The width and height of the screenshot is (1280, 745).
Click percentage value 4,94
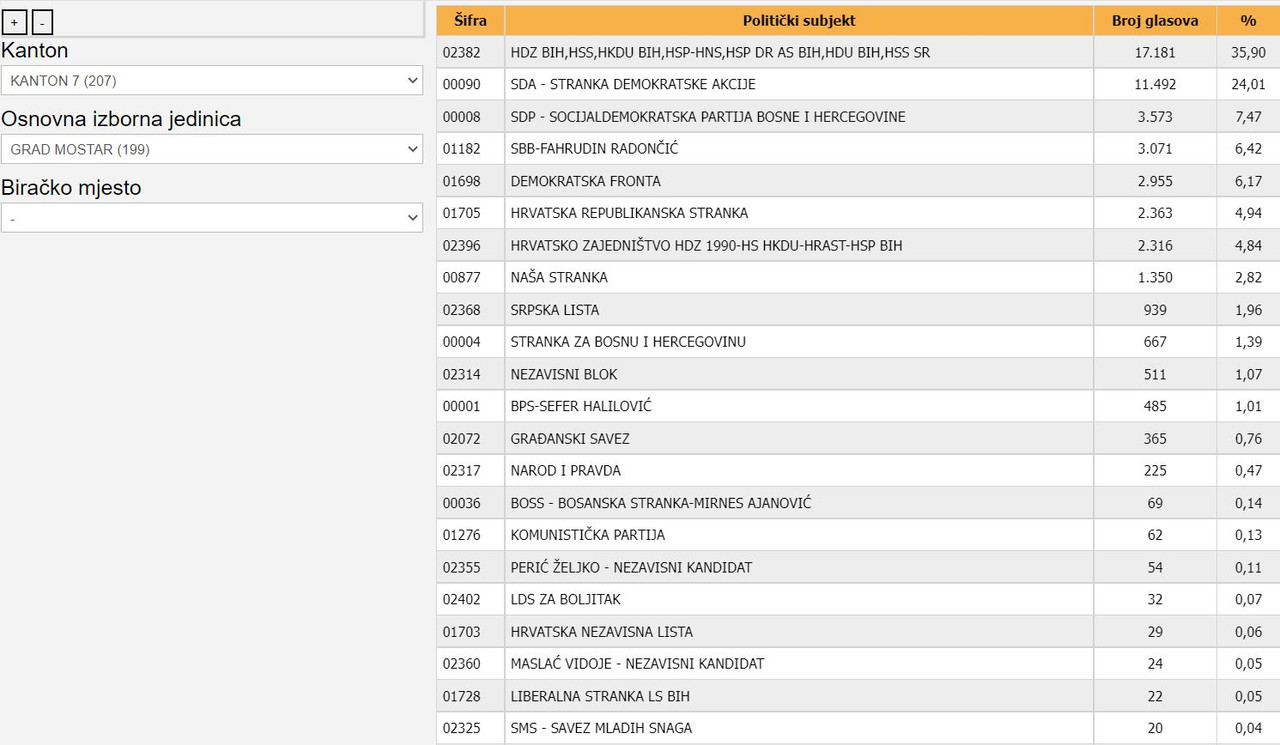(x=1248, y=213)
